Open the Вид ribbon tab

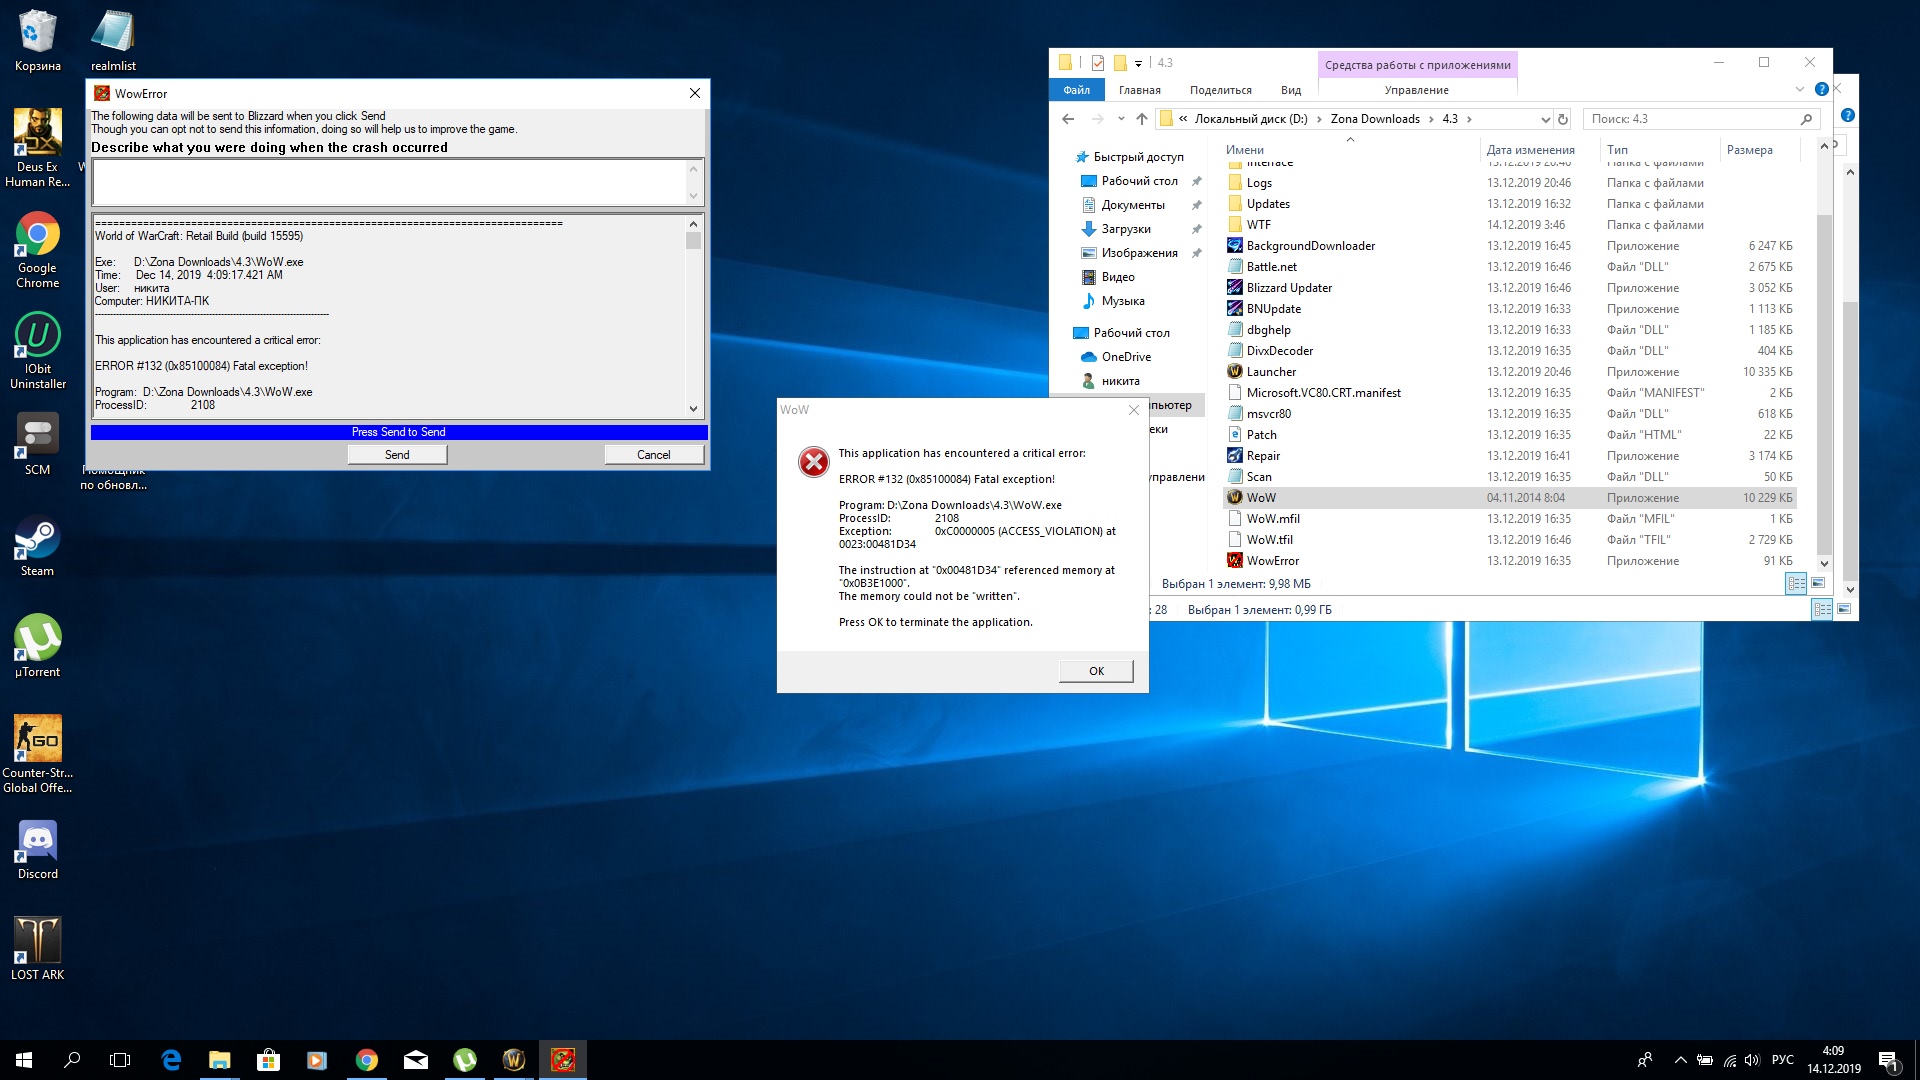(1291, 90)
